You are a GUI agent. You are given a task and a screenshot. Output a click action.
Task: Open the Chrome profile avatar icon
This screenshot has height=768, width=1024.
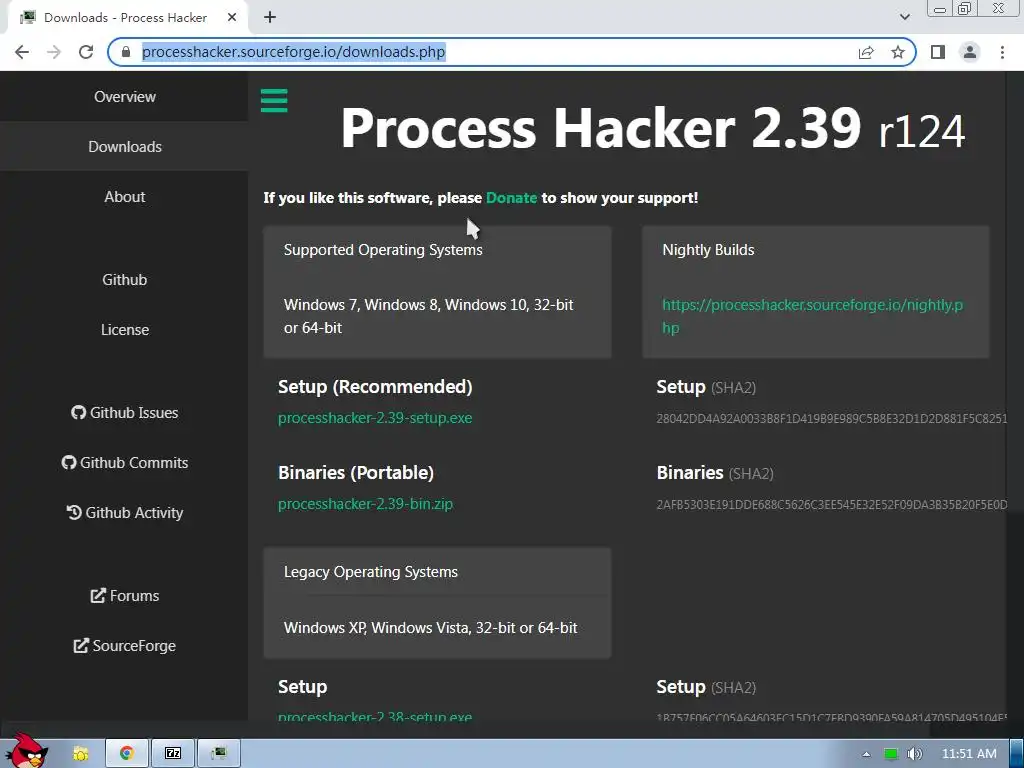click(x=970, y=52)
